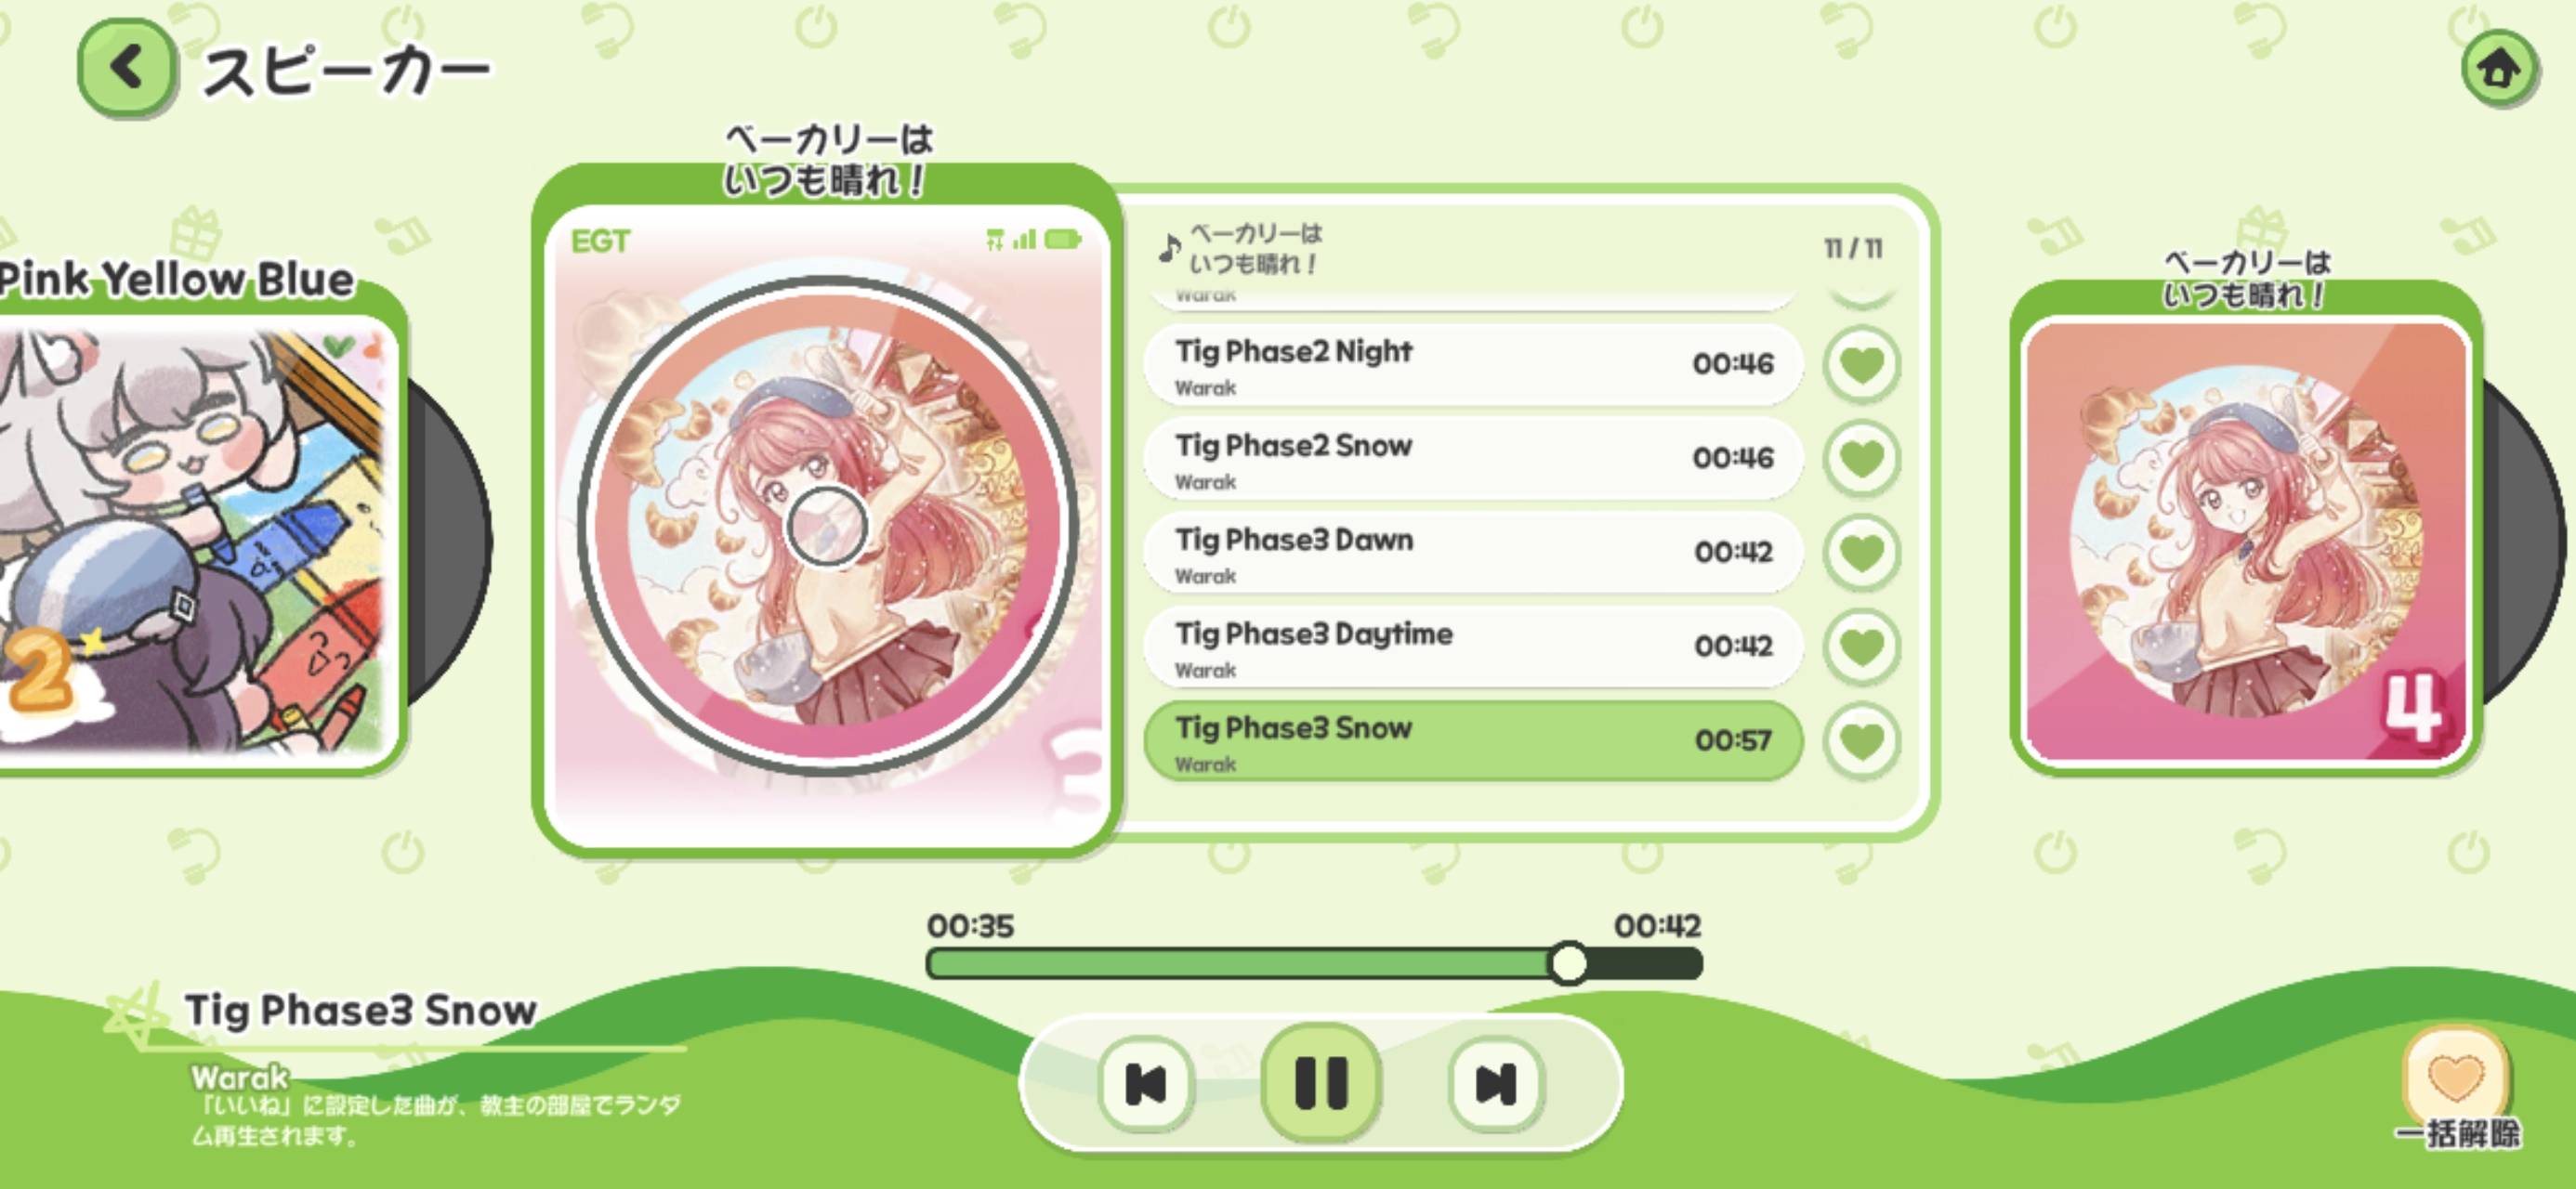Toggle like on Tig Phase3 Dawn

click(x=1861, y=552)
